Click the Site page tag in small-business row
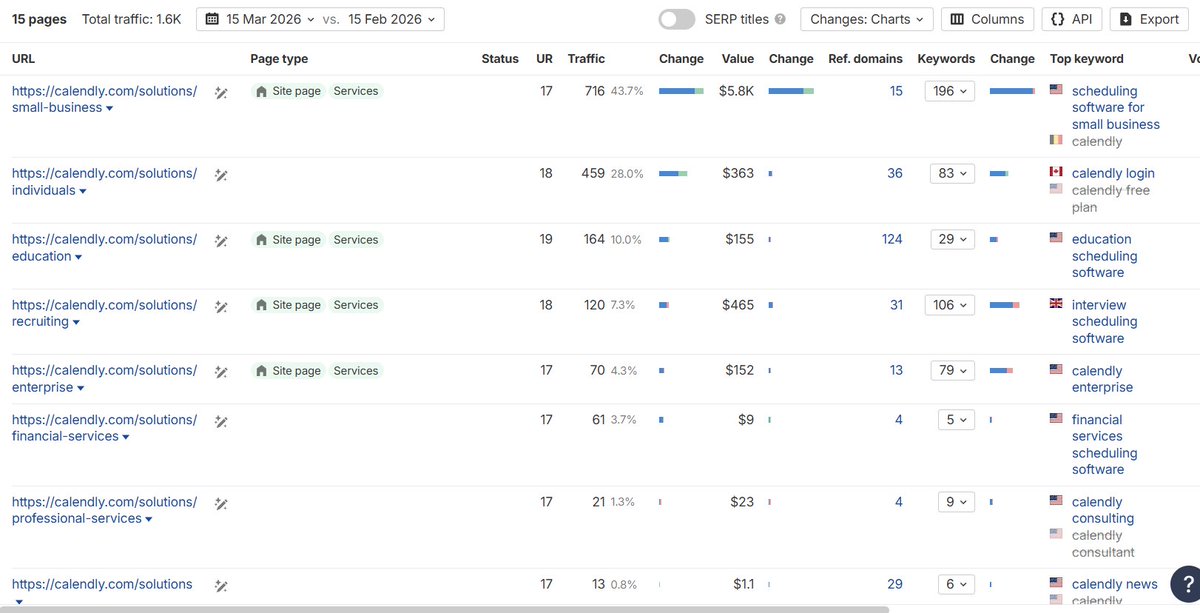 click(288, 91)
